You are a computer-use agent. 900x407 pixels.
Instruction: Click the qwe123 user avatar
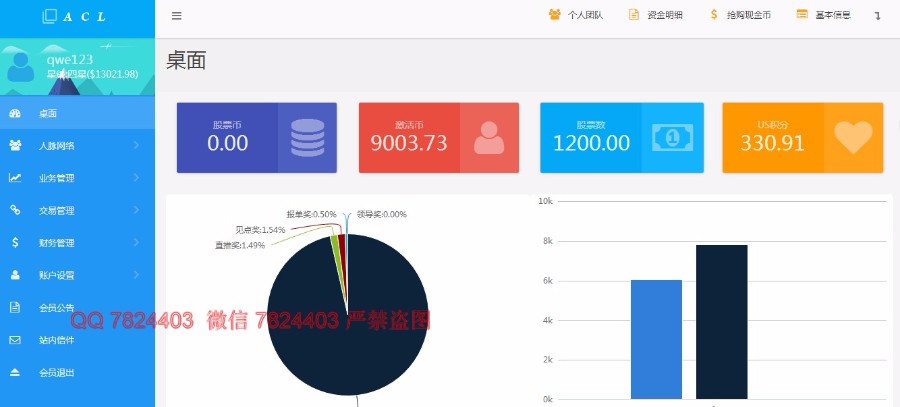pos(21,66)
